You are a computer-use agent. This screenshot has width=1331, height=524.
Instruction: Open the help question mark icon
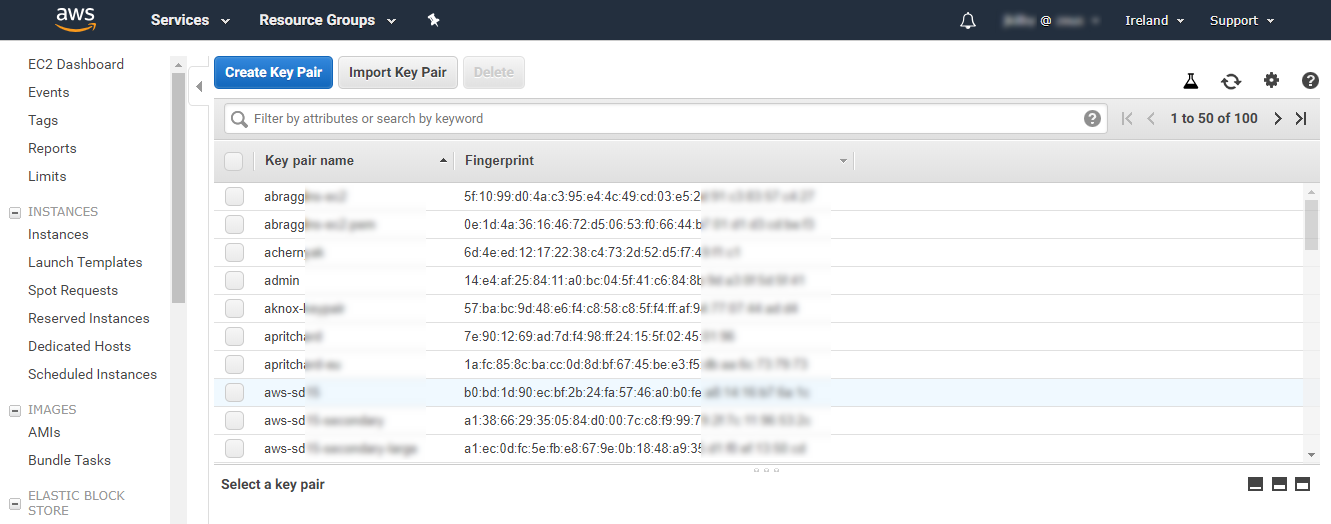(1310, 81)
